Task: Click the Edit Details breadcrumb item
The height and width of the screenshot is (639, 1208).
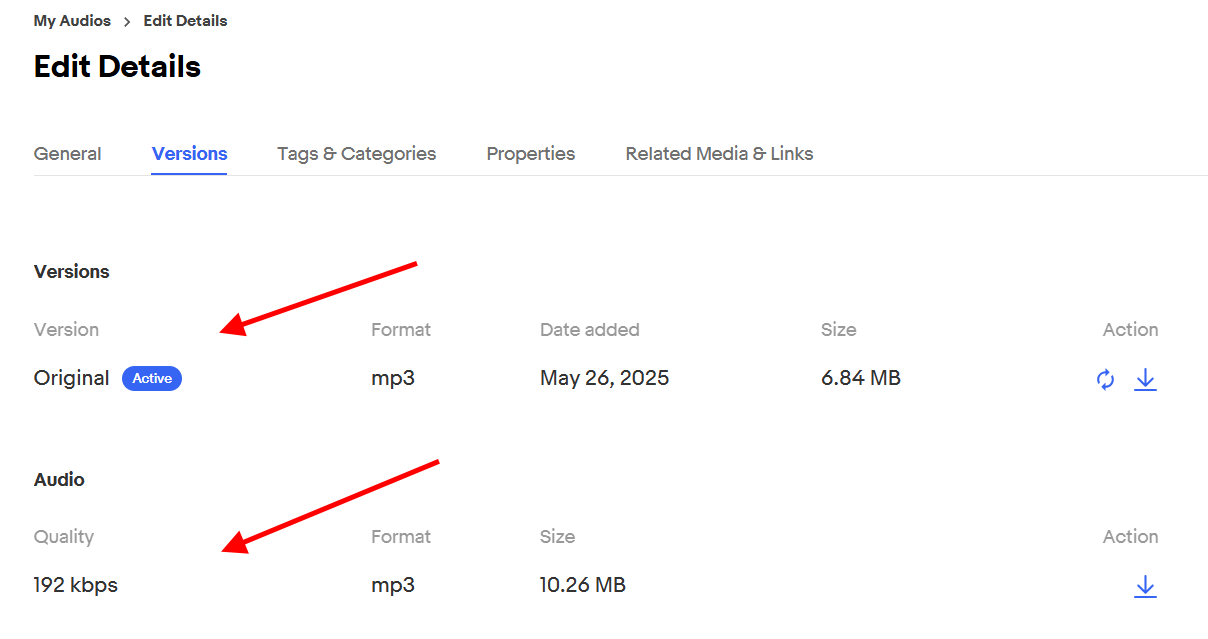Action: pyautogui.click(x=185, y=21)
